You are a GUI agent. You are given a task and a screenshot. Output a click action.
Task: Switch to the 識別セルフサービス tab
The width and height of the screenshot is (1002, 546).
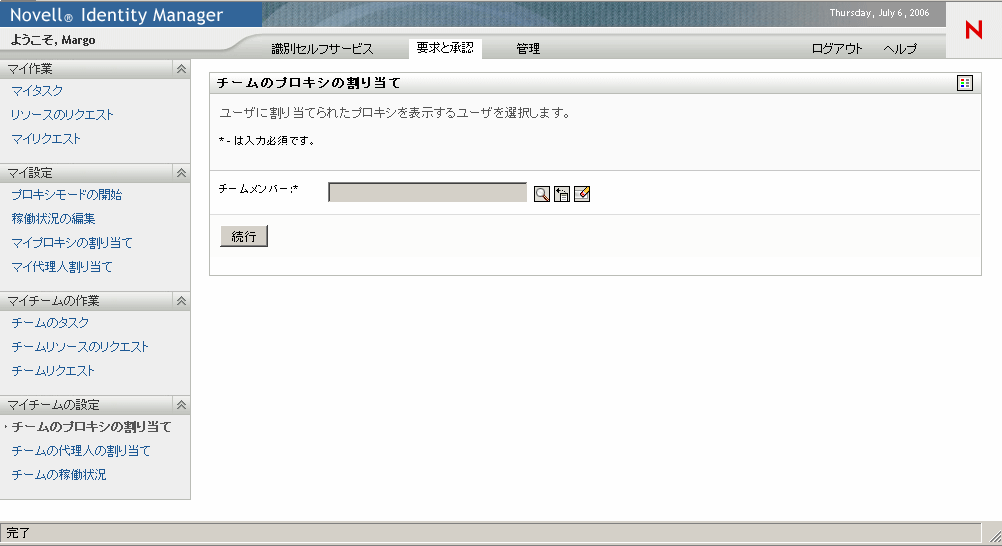coord(322,49)
